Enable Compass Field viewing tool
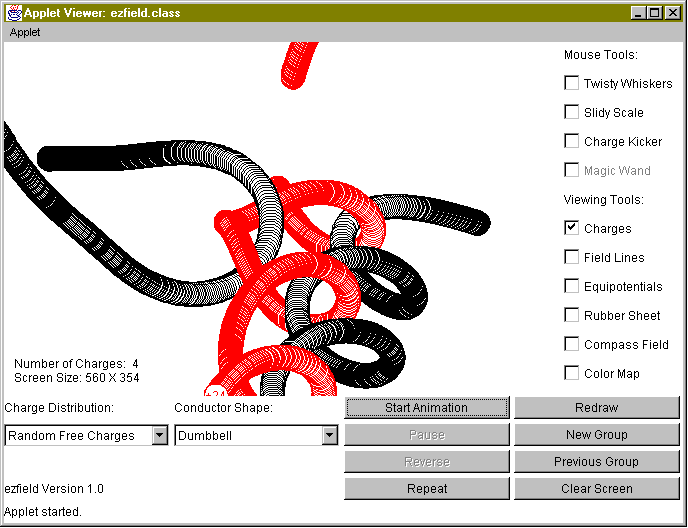Screen dimensions: 688x528 [x=572, y=344]
